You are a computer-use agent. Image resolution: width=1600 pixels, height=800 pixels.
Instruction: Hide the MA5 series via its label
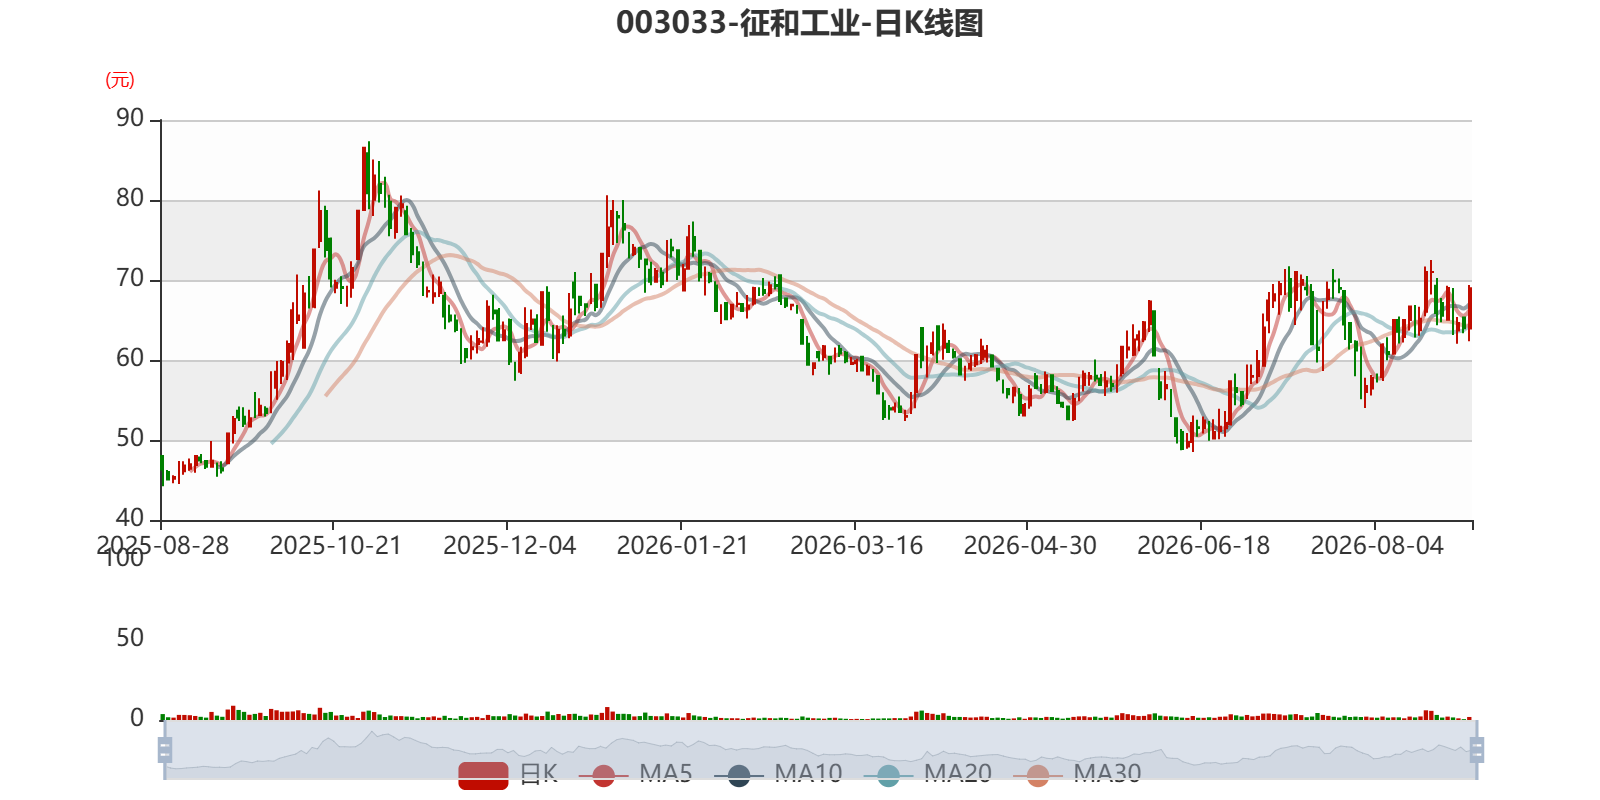point(666,774)
